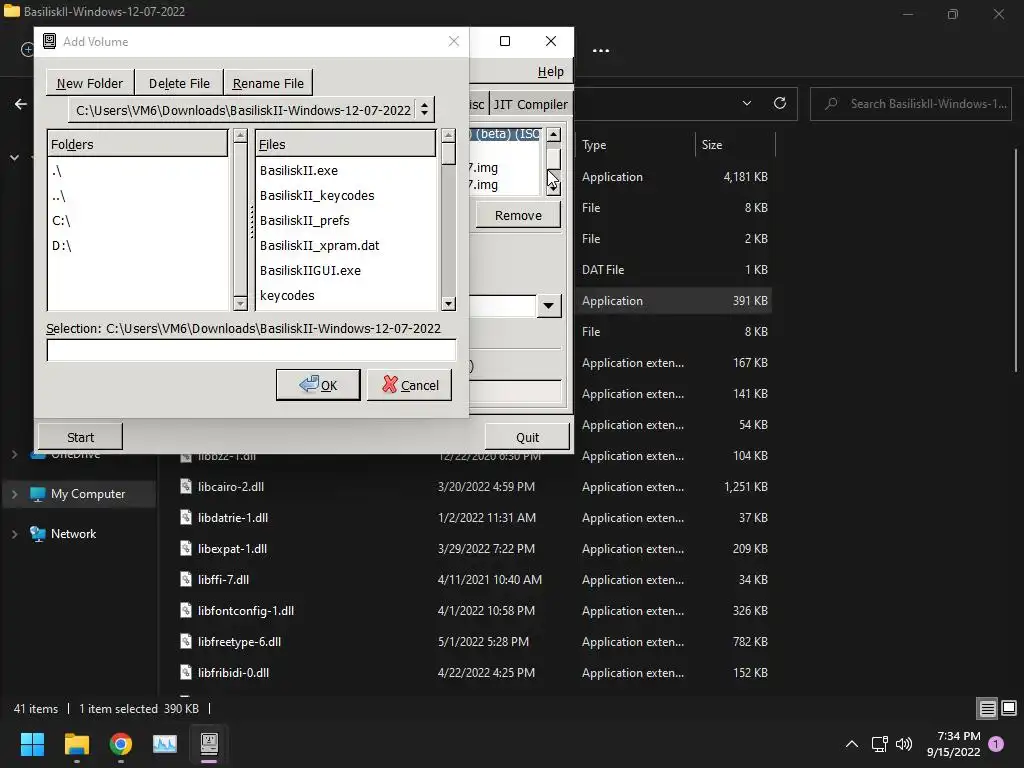This screenshot has width=1024, height=768.
Task: Click the Files column header
Action: (x=345, y=144)
